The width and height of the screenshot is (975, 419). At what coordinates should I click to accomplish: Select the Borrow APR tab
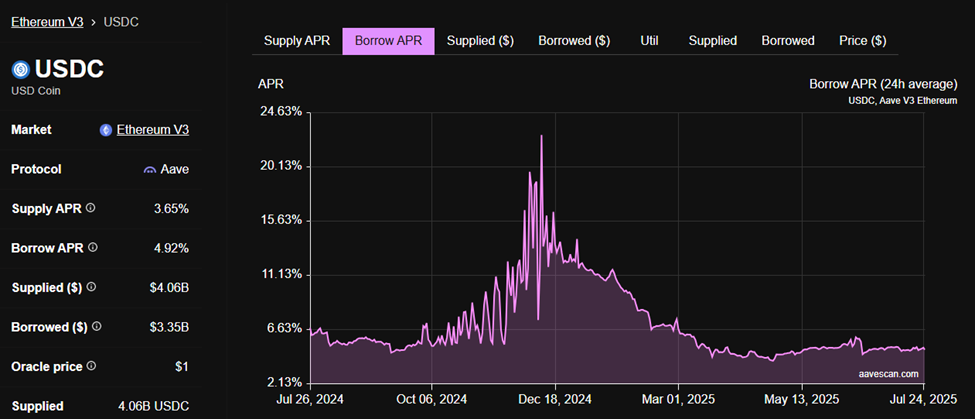389,41
